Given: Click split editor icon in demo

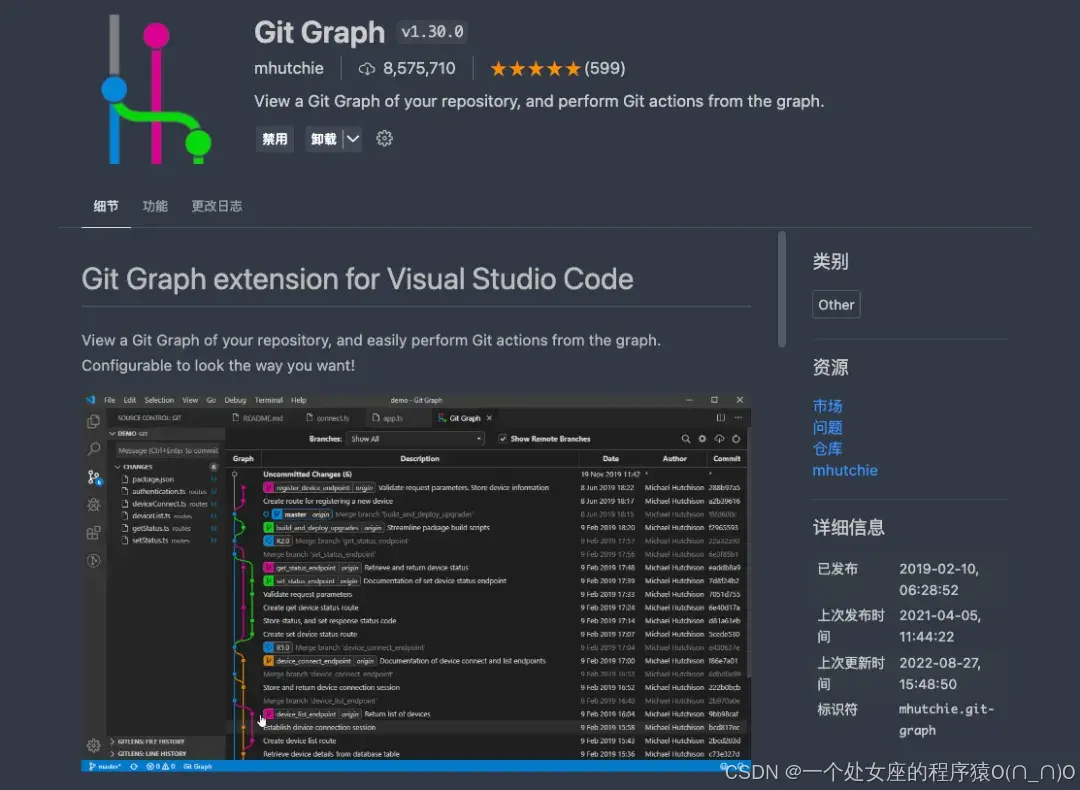Looking at the screenshot, I should [720, 417].
